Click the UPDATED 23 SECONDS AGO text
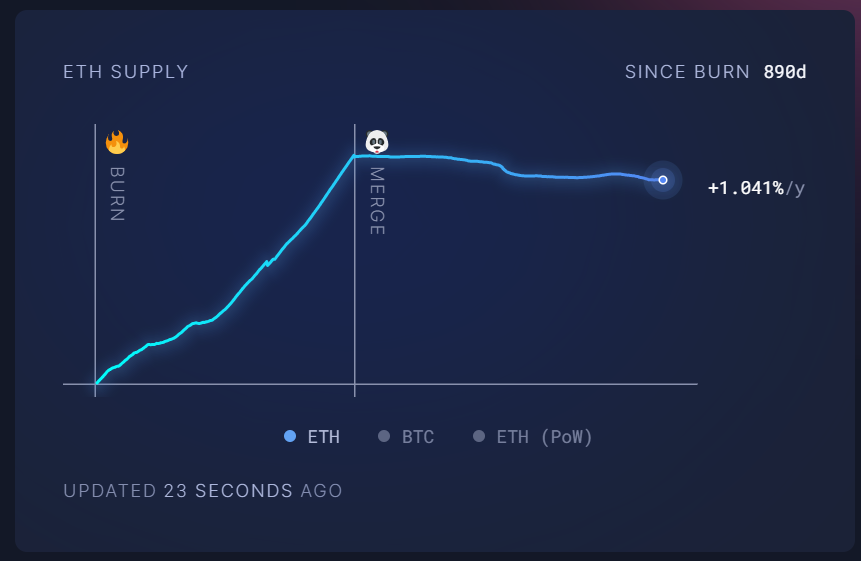Image resolution: width=861 pixels, height=561 pixels. (203, 491)
